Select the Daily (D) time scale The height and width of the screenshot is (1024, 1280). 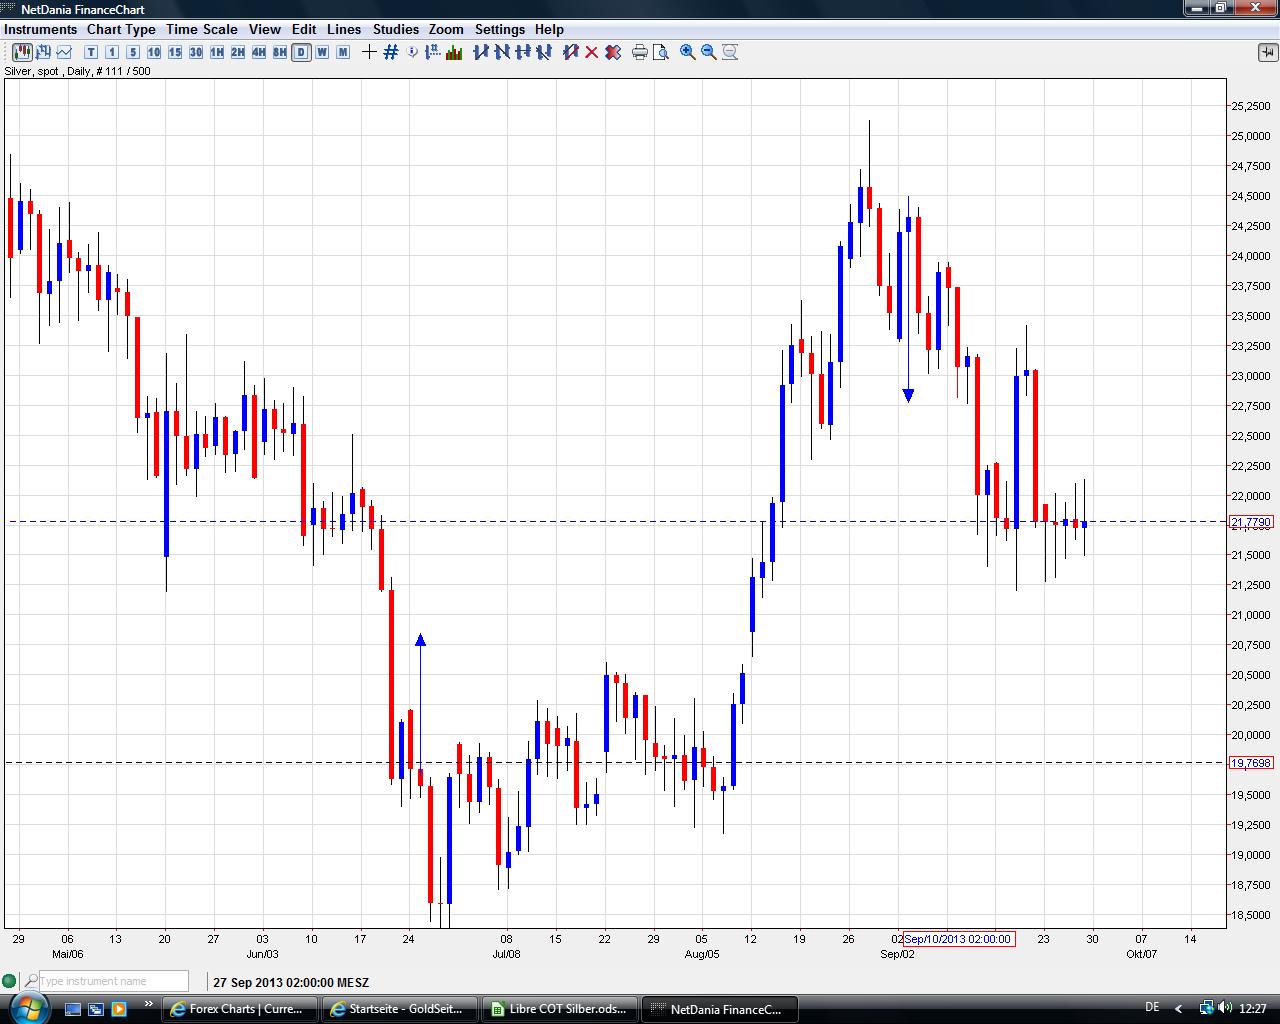tap(301, 52)
